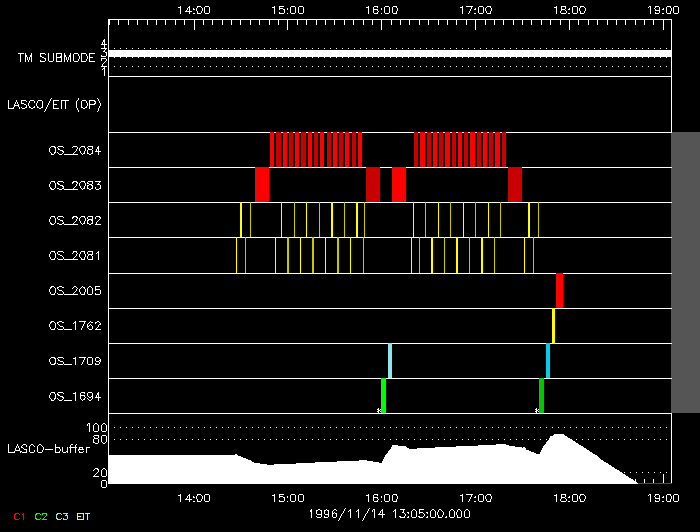Select the left green bar in OS_1694 row
700x532 pixels.
(383, 395)
